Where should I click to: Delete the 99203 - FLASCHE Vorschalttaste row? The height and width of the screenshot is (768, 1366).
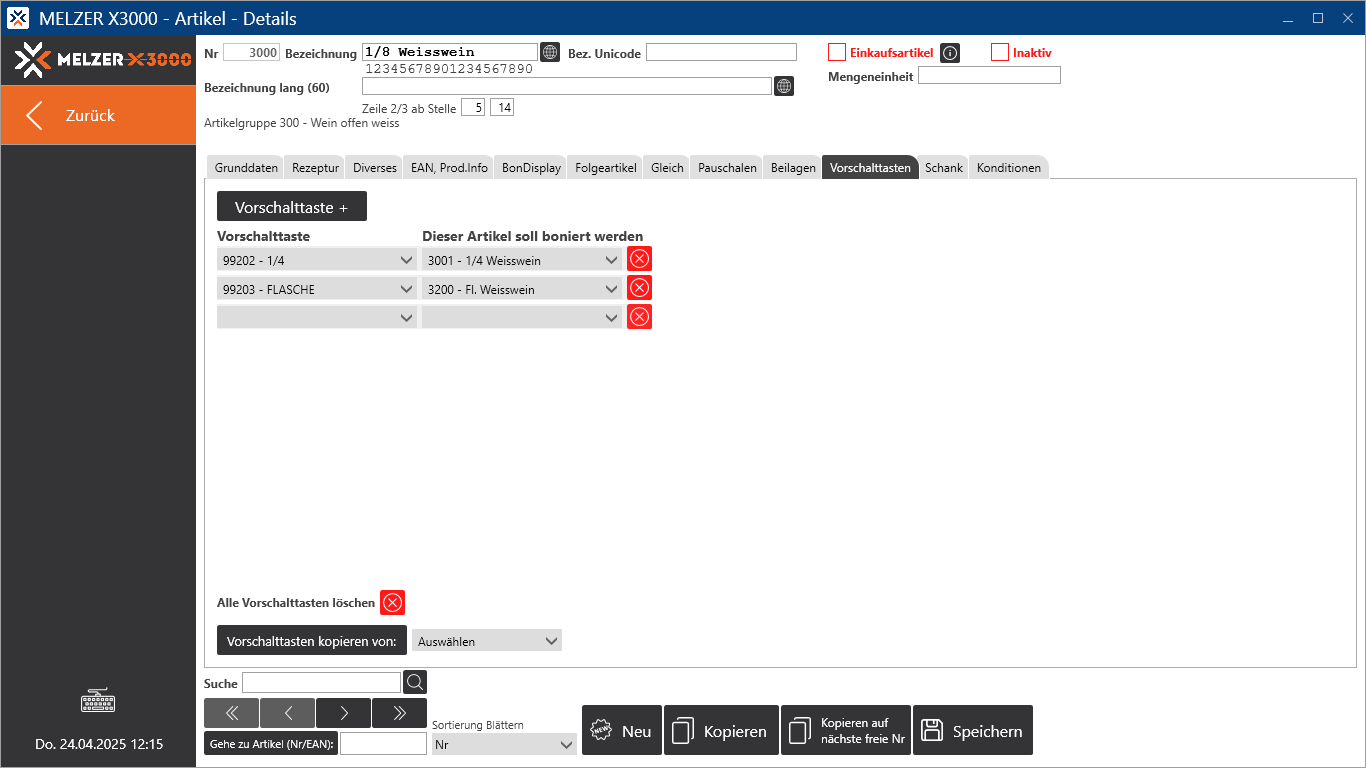coord(639,288)
